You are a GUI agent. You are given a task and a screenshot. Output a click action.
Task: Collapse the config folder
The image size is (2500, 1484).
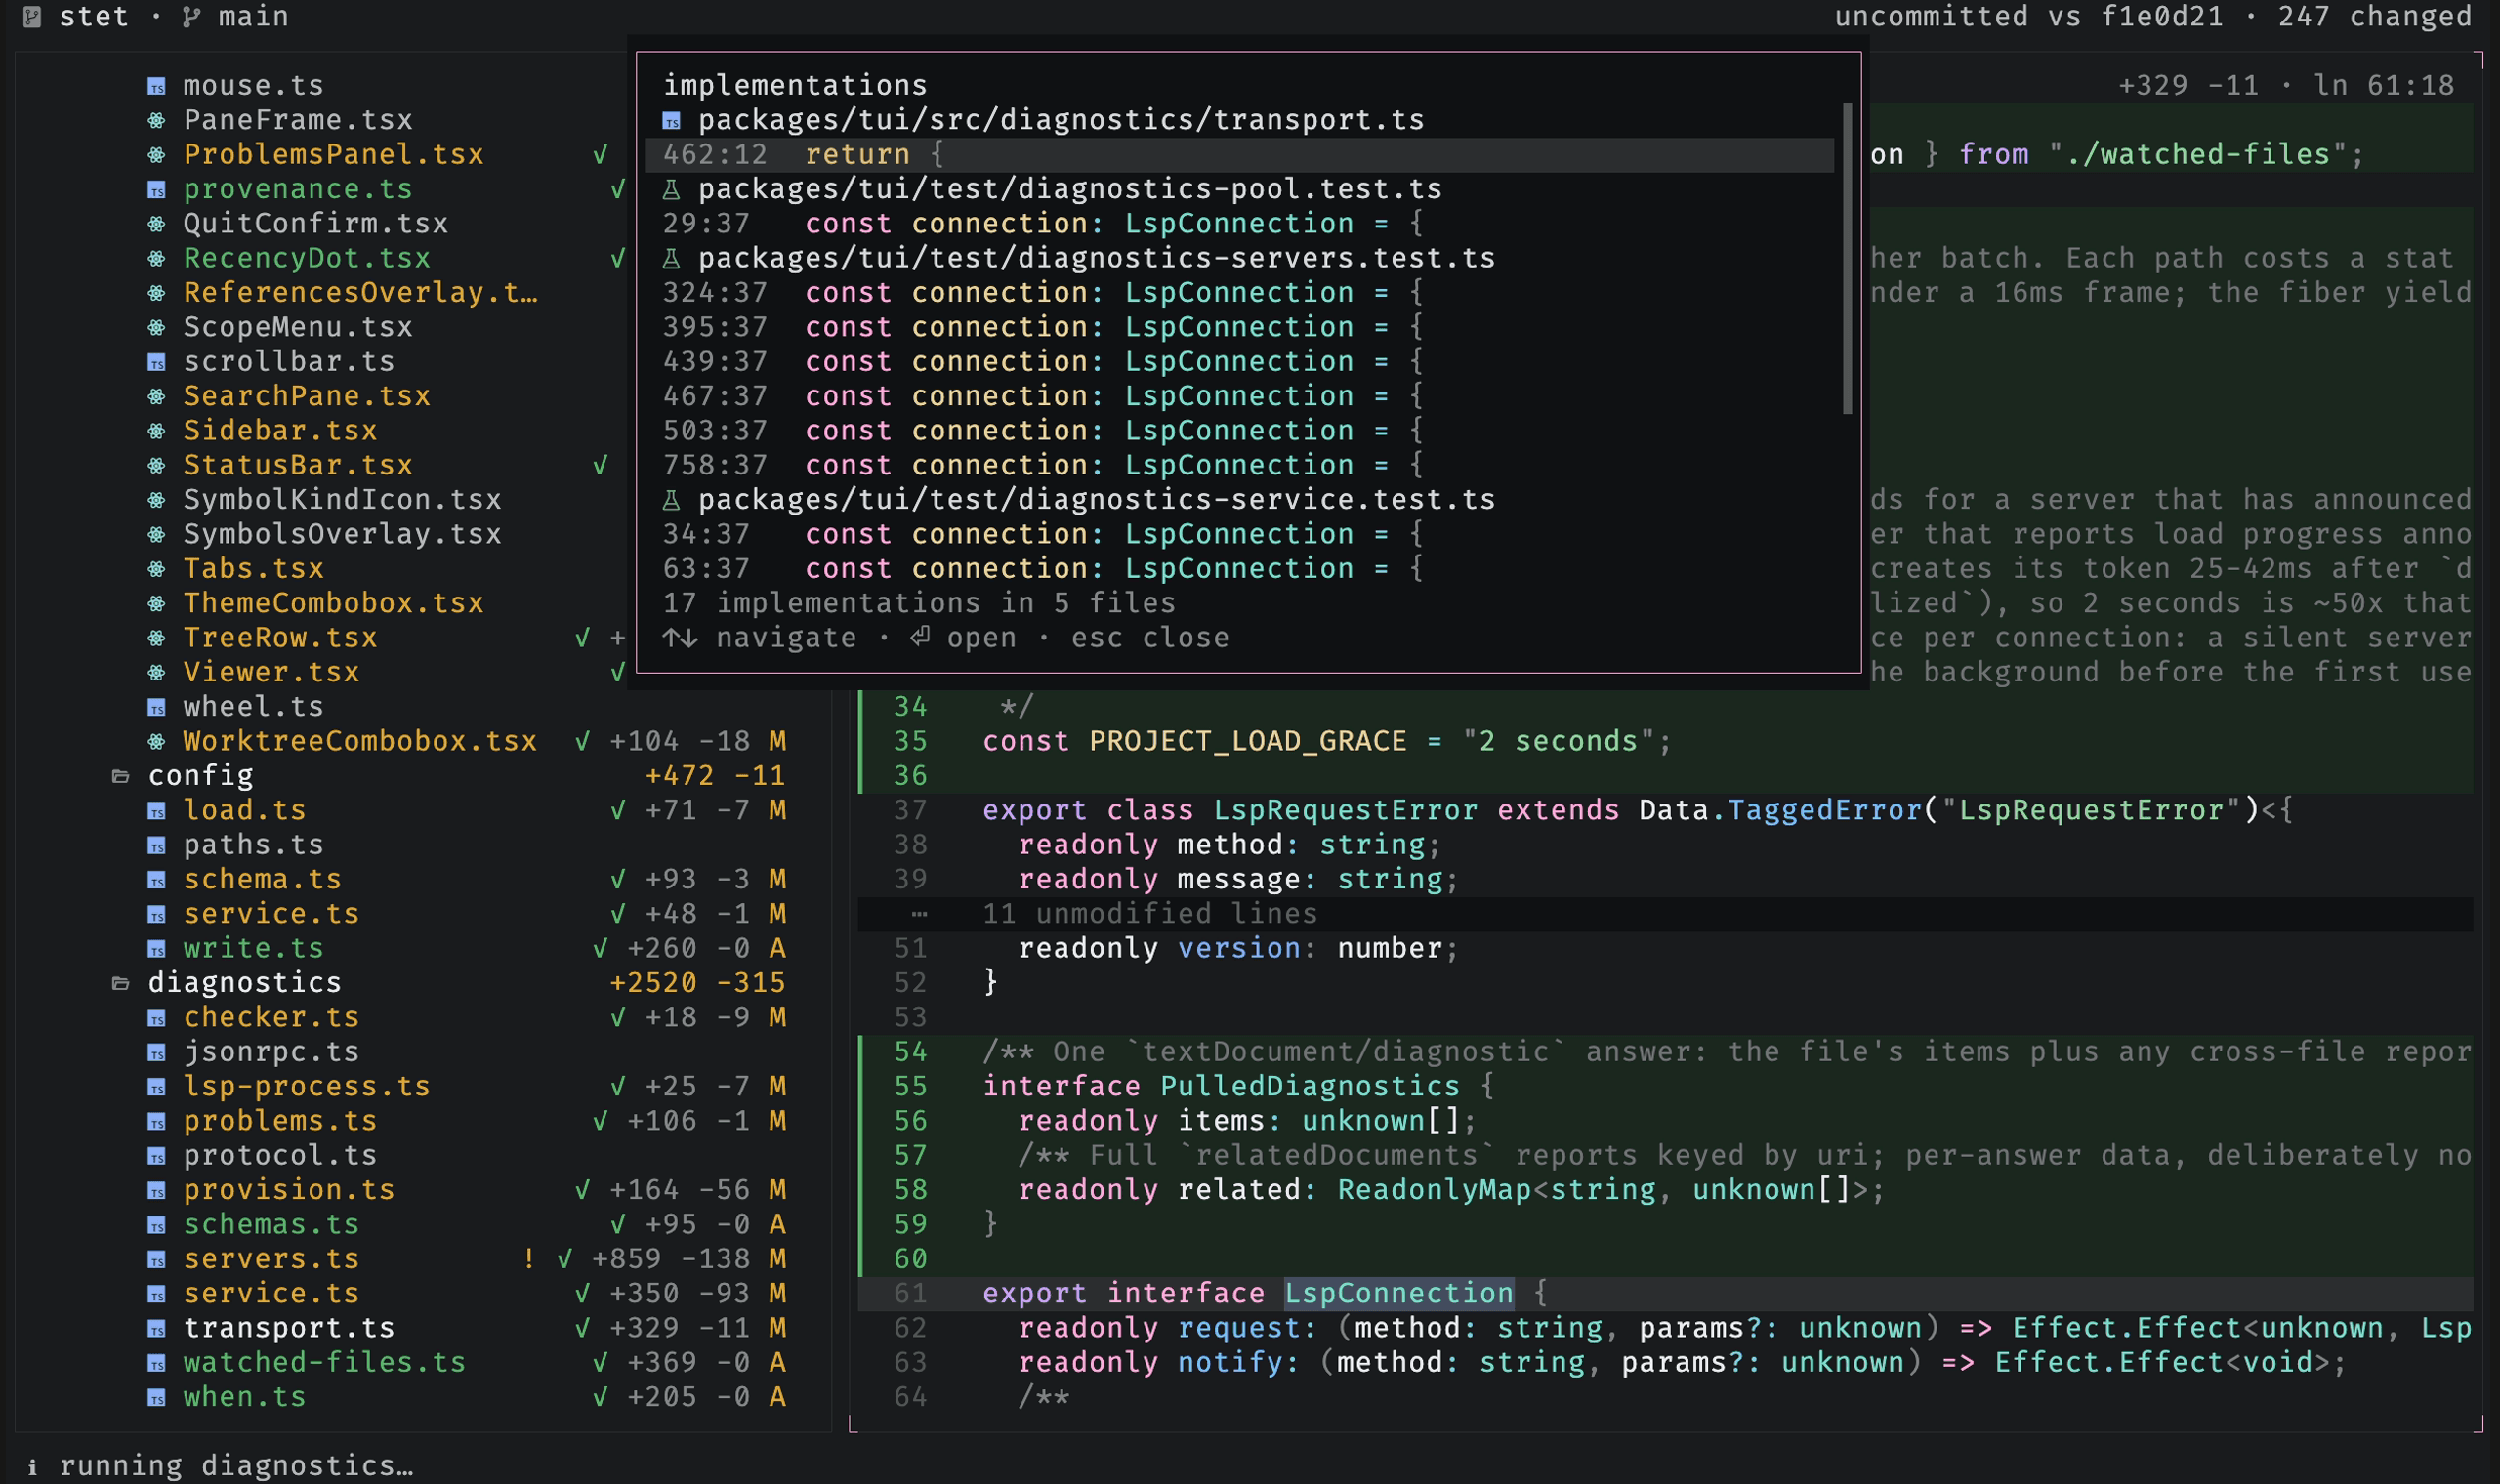click(121, 776)
